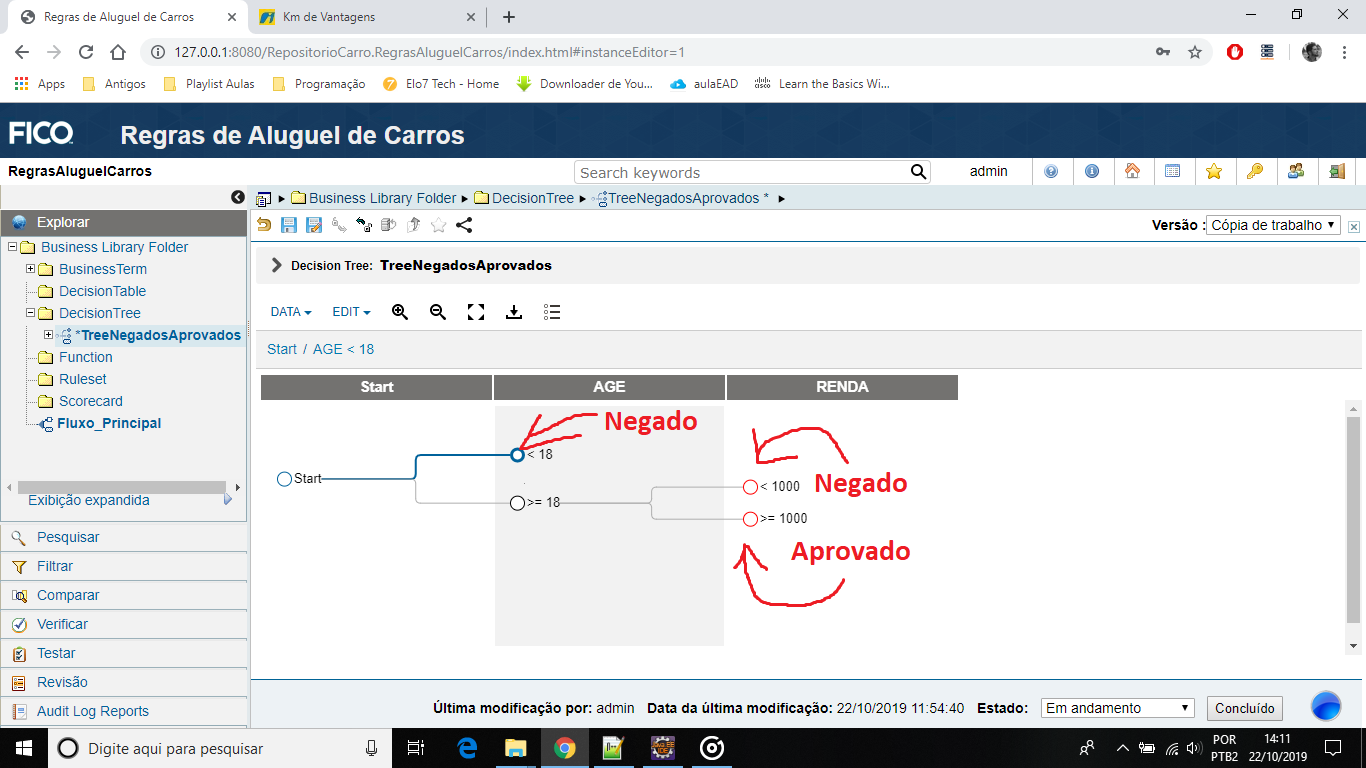1366x768 pixels.
Task: Select the Zoom In icon in the decision tree toolbar
Action: tap(400, 312)
